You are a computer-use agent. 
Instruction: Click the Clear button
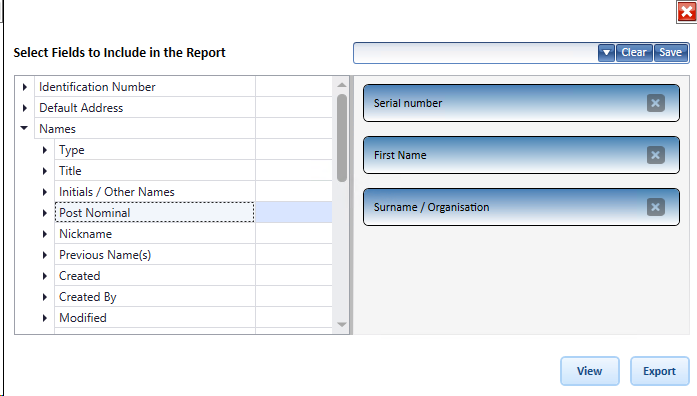[634, 53]
